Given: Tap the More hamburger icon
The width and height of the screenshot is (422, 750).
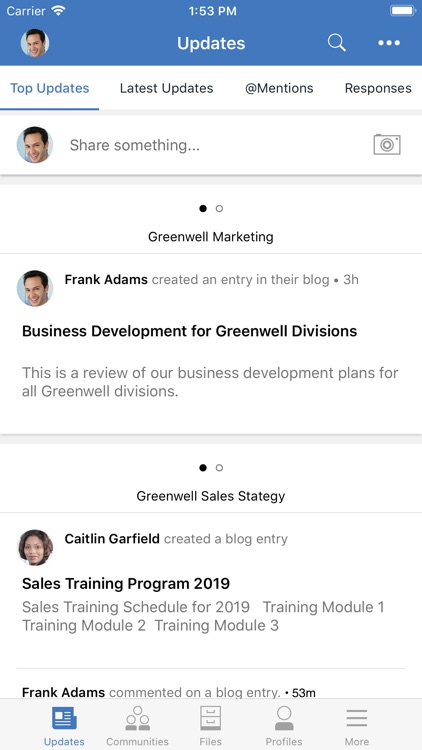Looking at the screenshot, I should (356, 718).
